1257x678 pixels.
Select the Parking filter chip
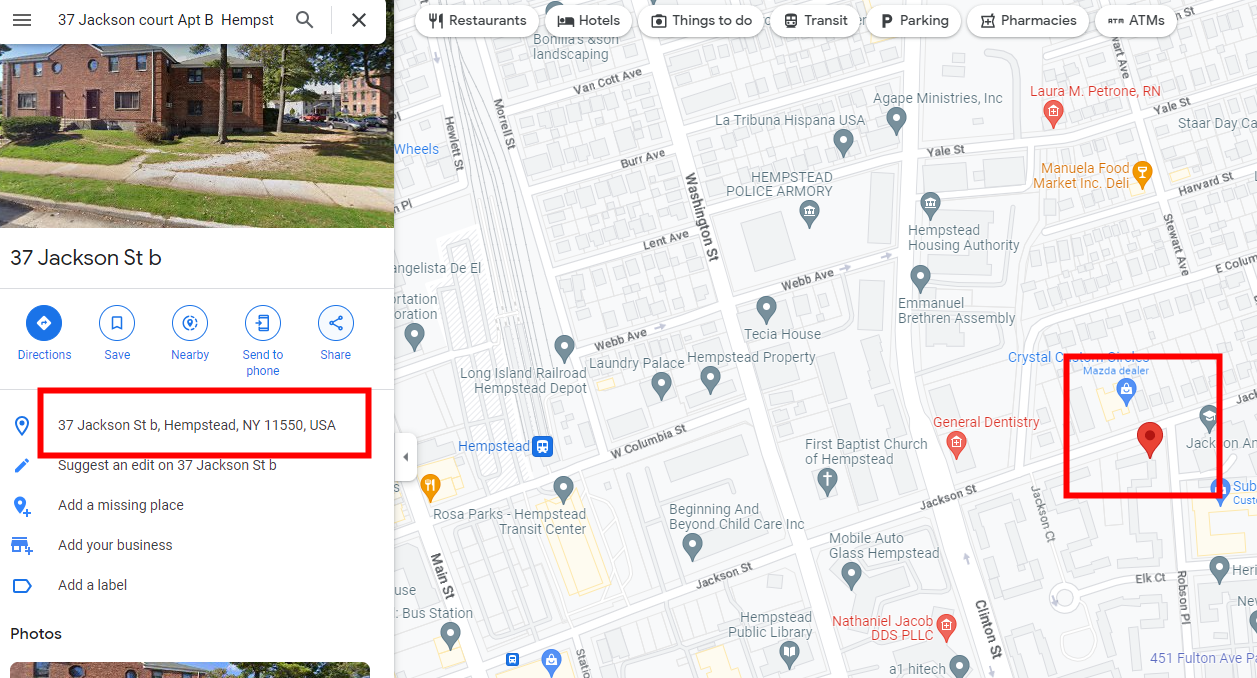pos(914,20)
